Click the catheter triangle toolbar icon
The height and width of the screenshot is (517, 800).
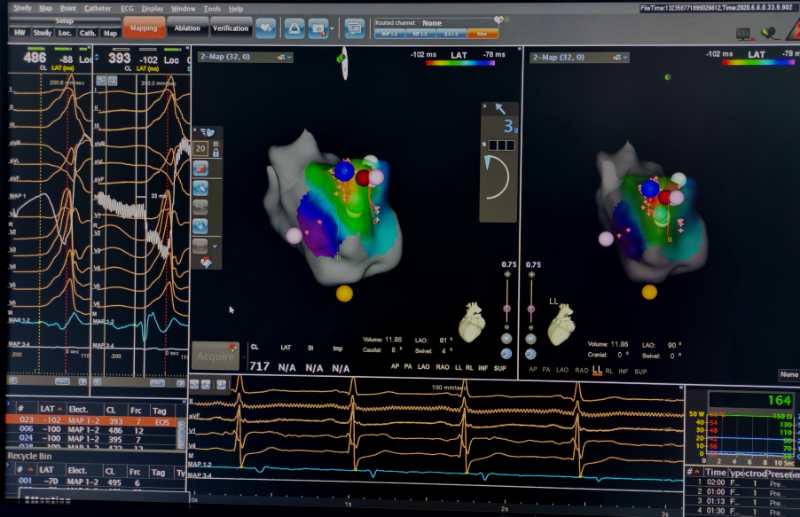(x=294, y=28)
